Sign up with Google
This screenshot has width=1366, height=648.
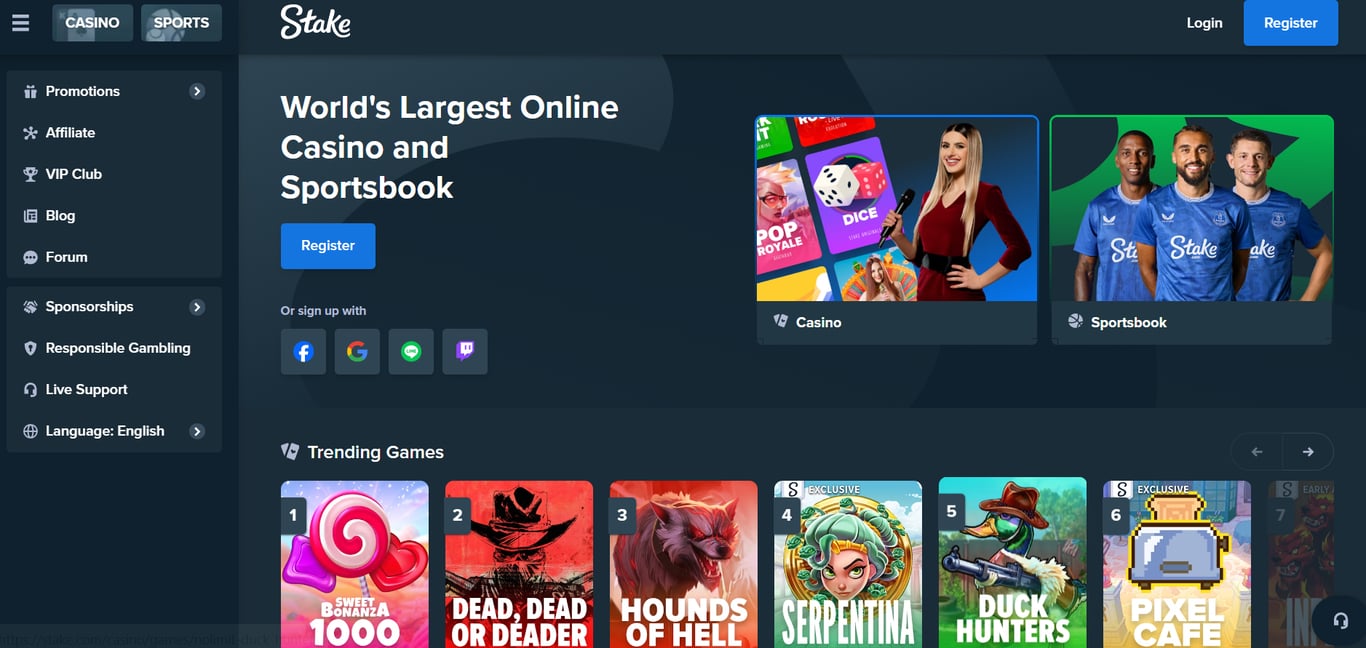pyautogui.click(x=357, y=351)
